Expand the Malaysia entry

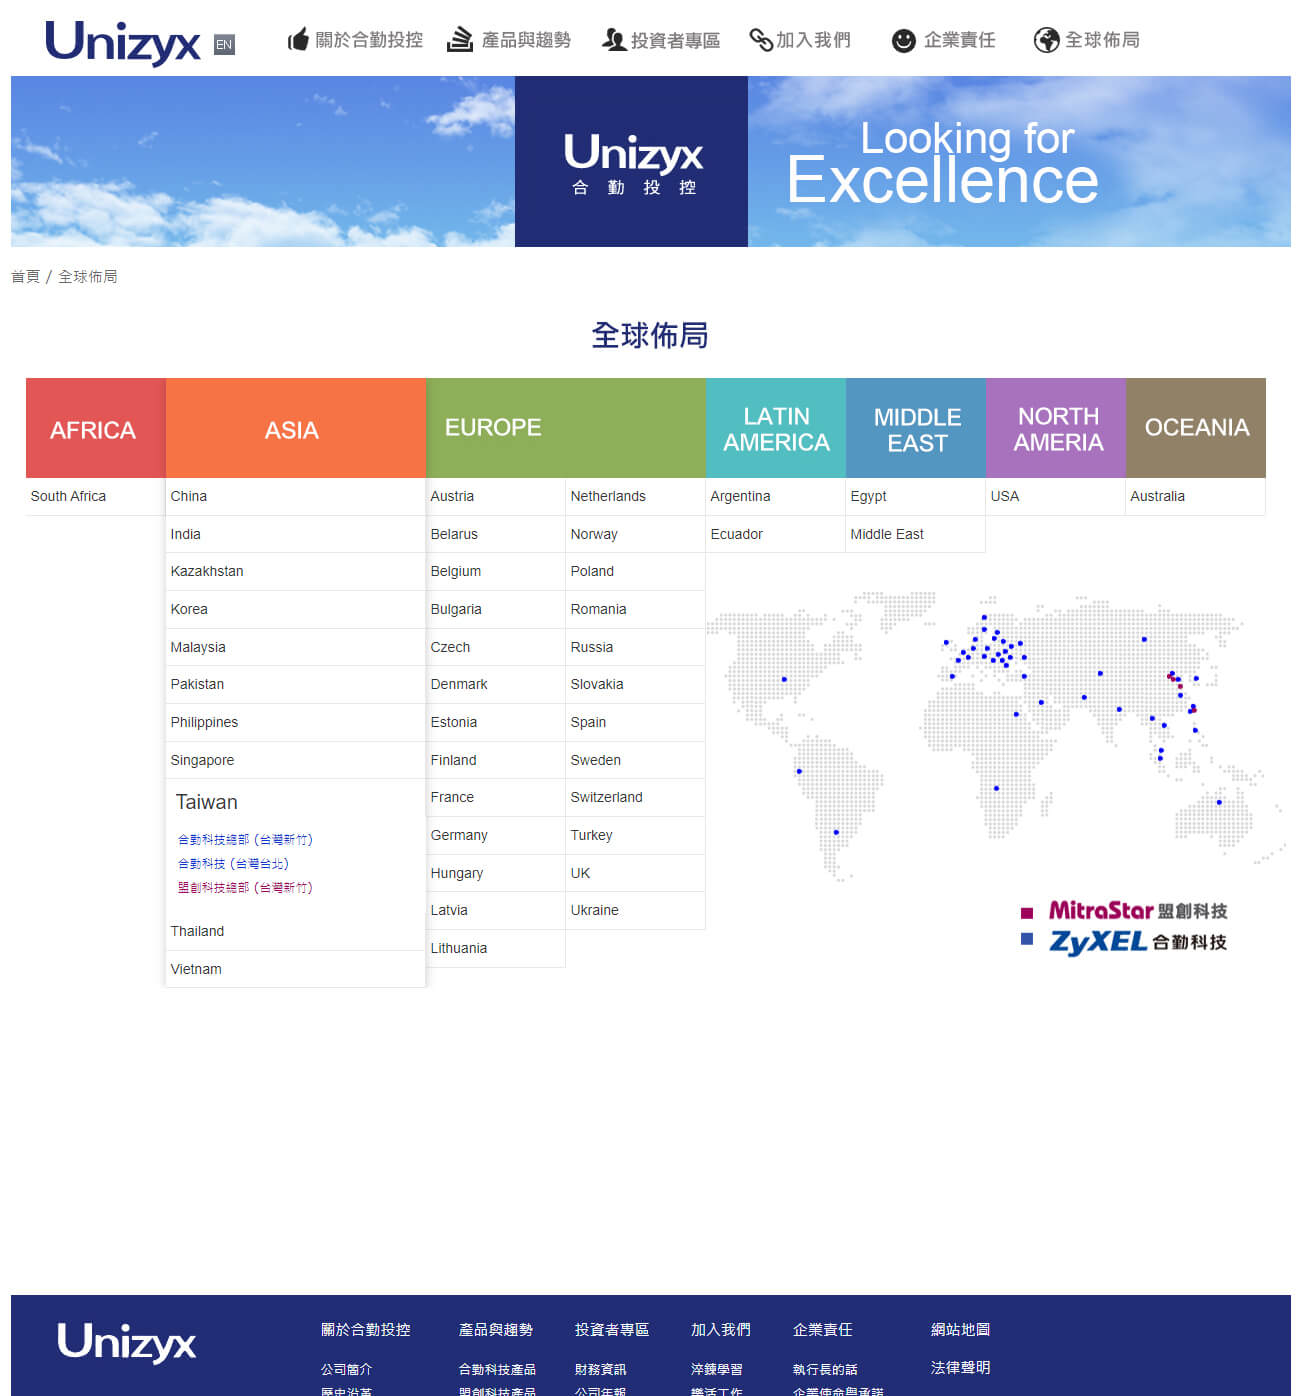[x=296, y=648]
